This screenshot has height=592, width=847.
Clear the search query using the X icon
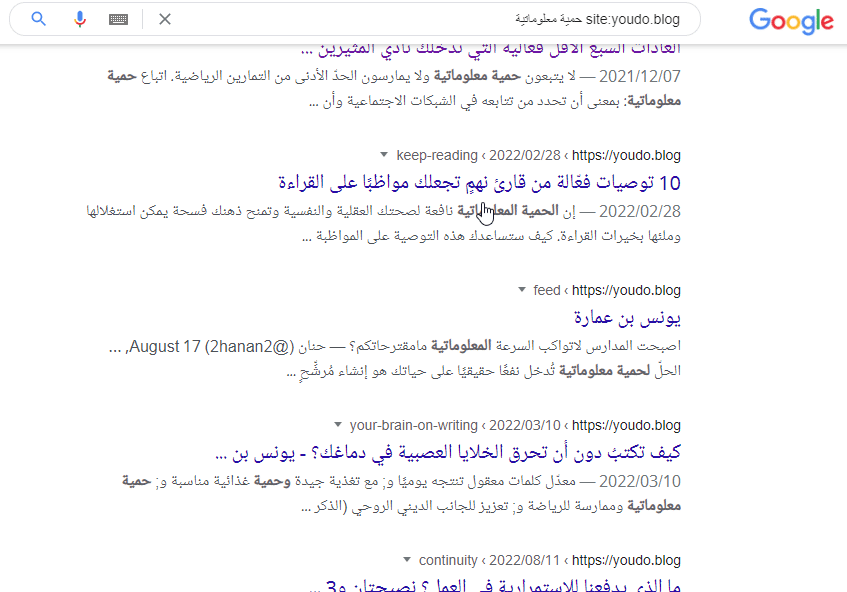[164, 18]
